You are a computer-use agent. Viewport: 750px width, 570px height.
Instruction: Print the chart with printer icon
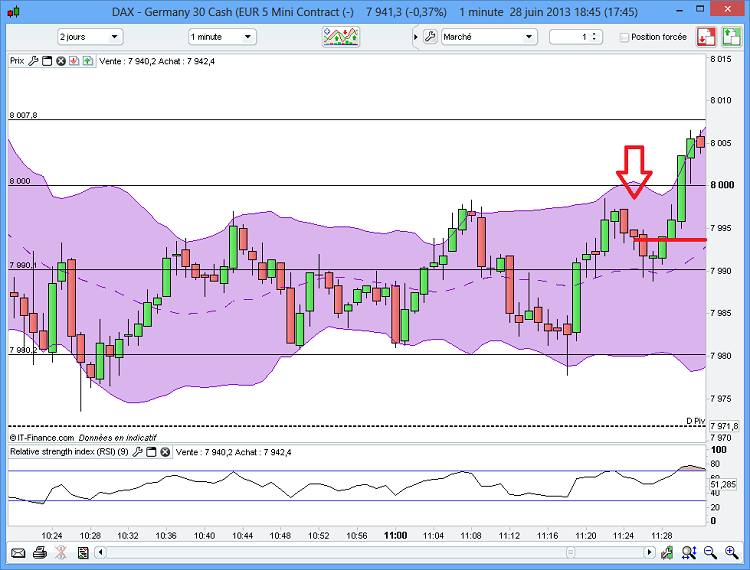coord(40,553)
